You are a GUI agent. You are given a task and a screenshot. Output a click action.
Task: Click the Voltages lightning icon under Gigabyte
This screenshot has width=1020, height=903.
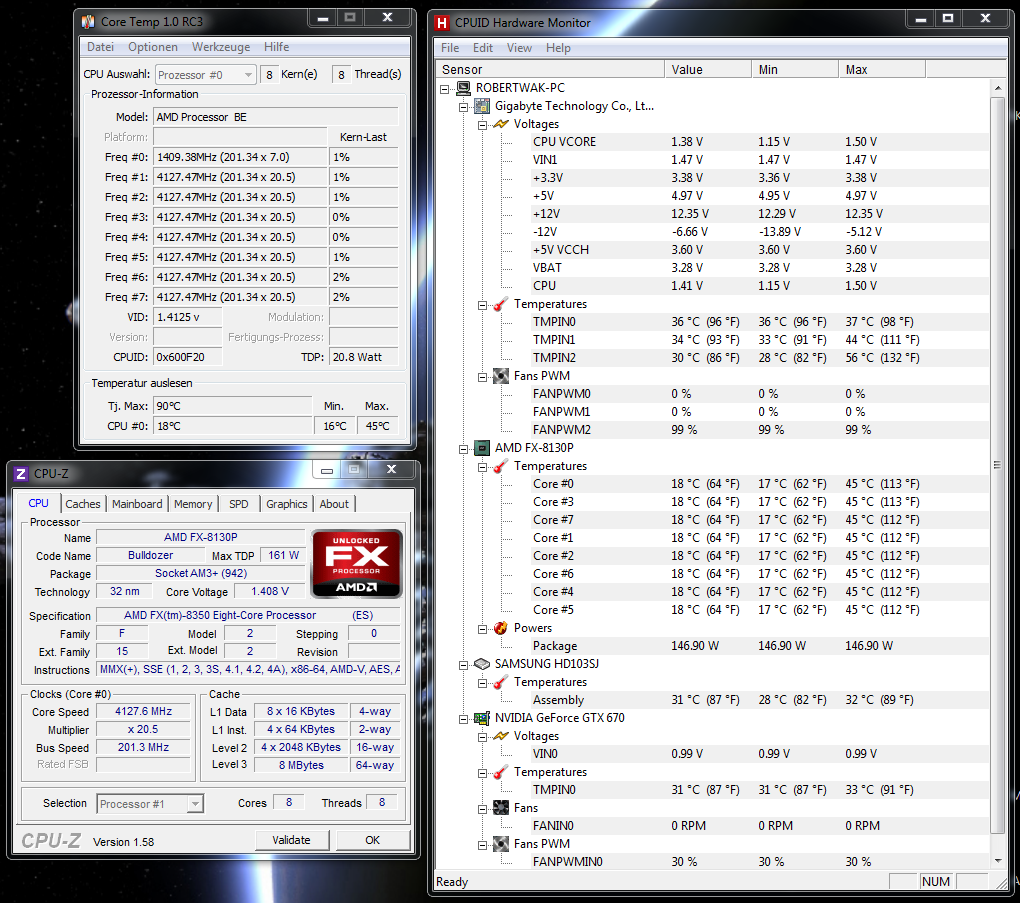click(501, 124)
